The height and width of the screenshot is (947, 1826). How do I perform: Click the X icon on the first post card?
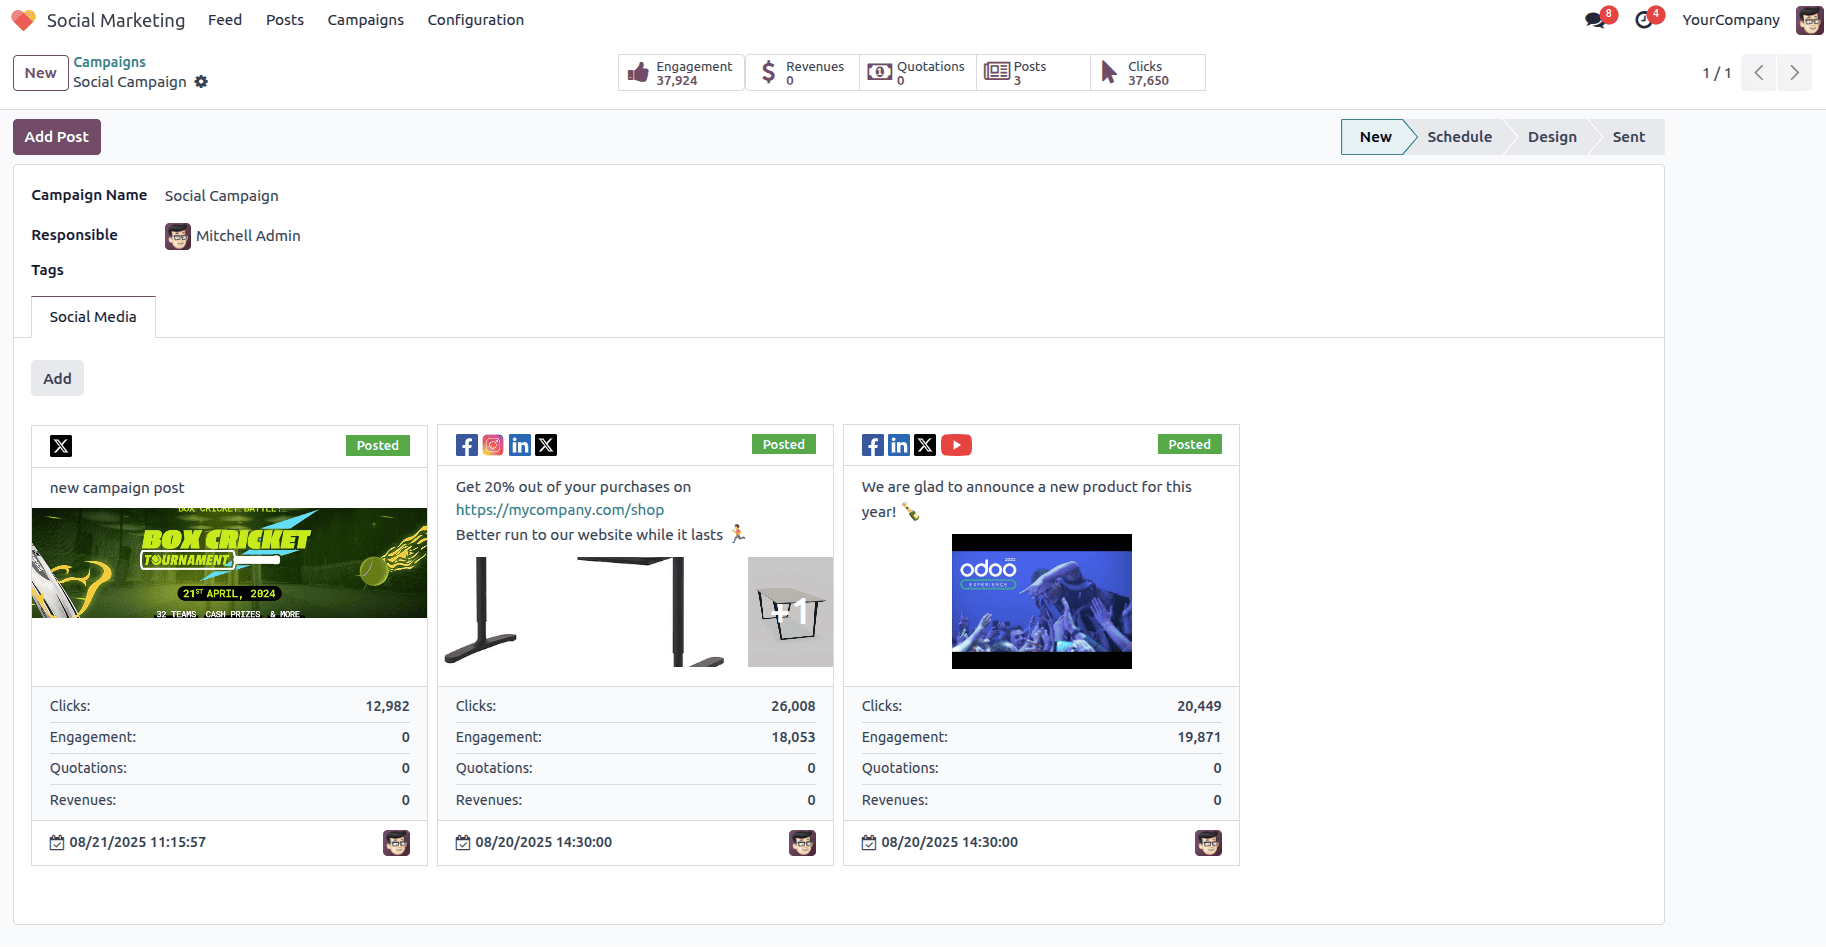61,445
